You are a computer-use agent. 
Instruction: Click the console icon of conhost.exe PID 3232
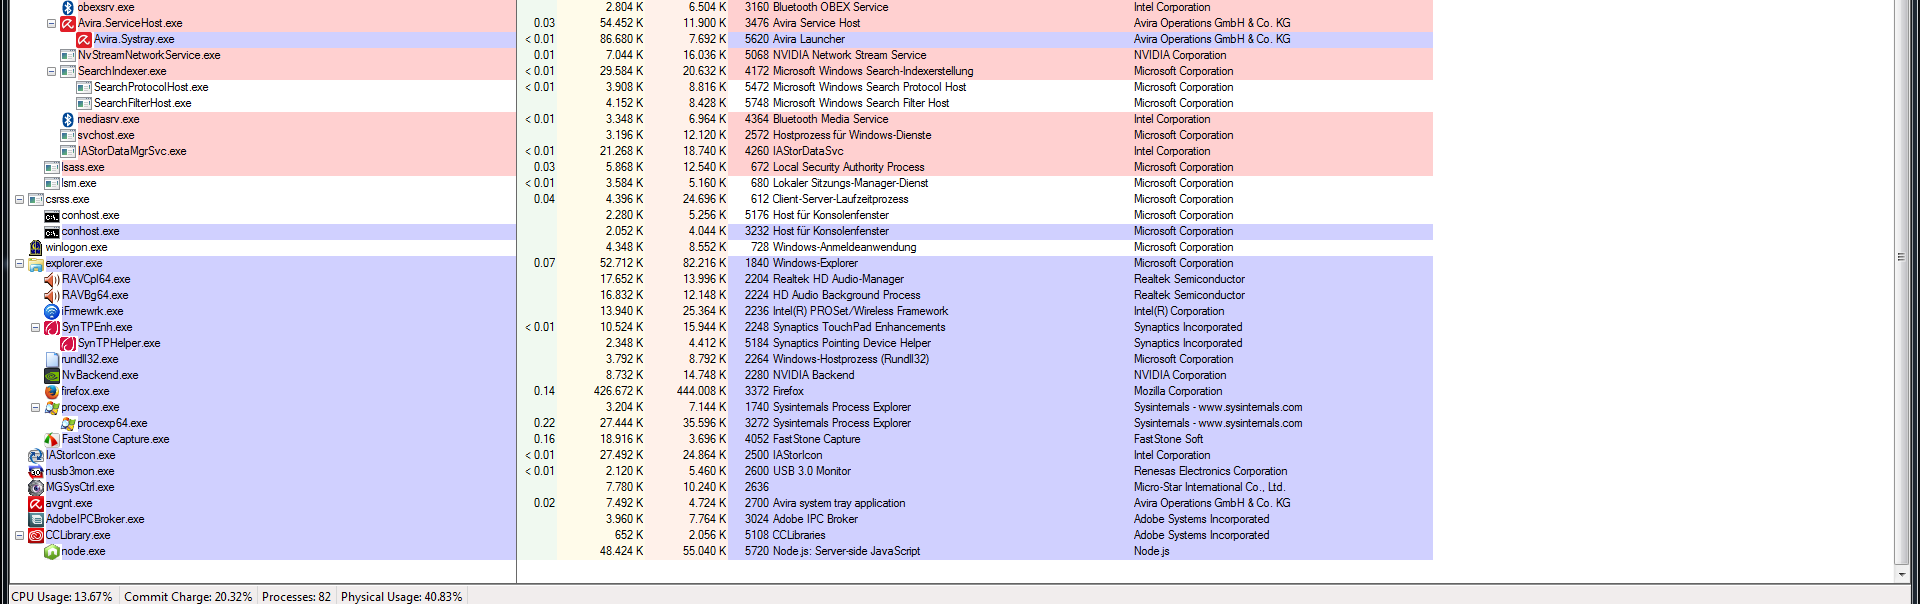52,231
